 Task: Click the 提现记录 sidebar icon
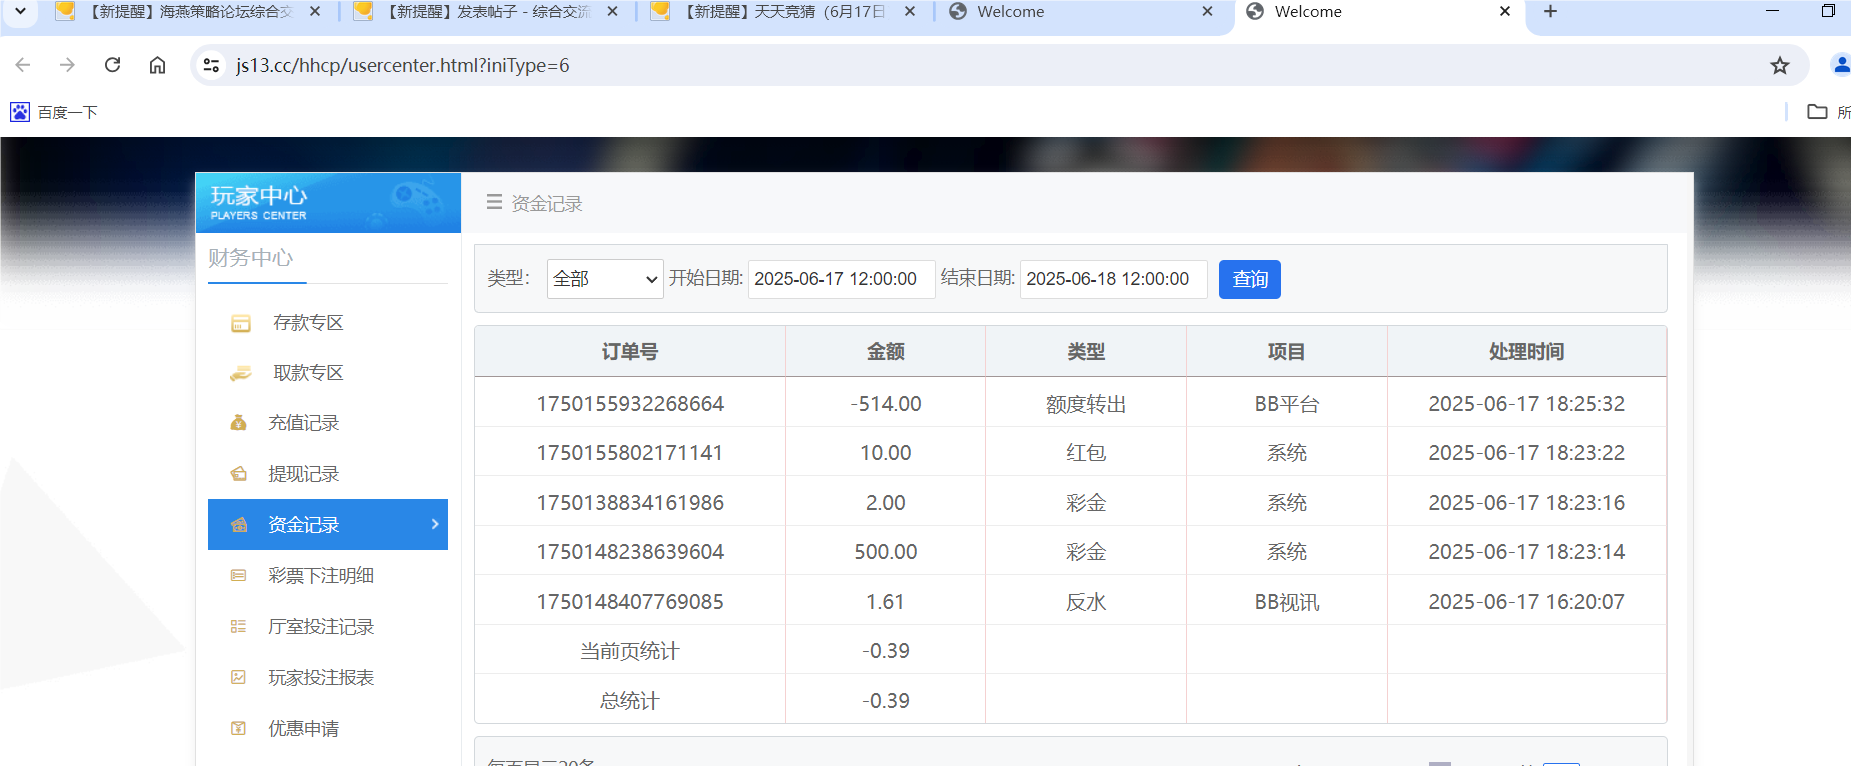(238, 474)
